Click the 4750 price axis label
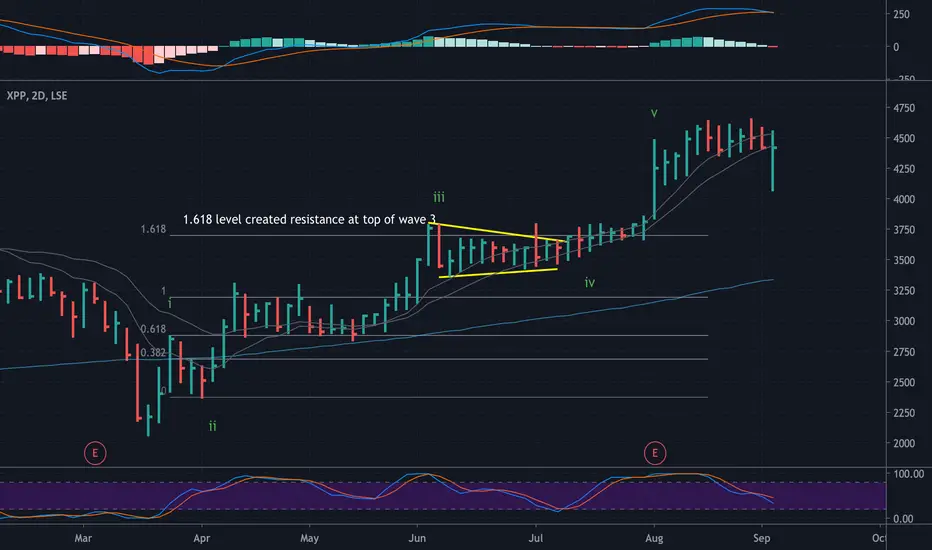Viewport: 932px width, 550px height. point(904,108)
